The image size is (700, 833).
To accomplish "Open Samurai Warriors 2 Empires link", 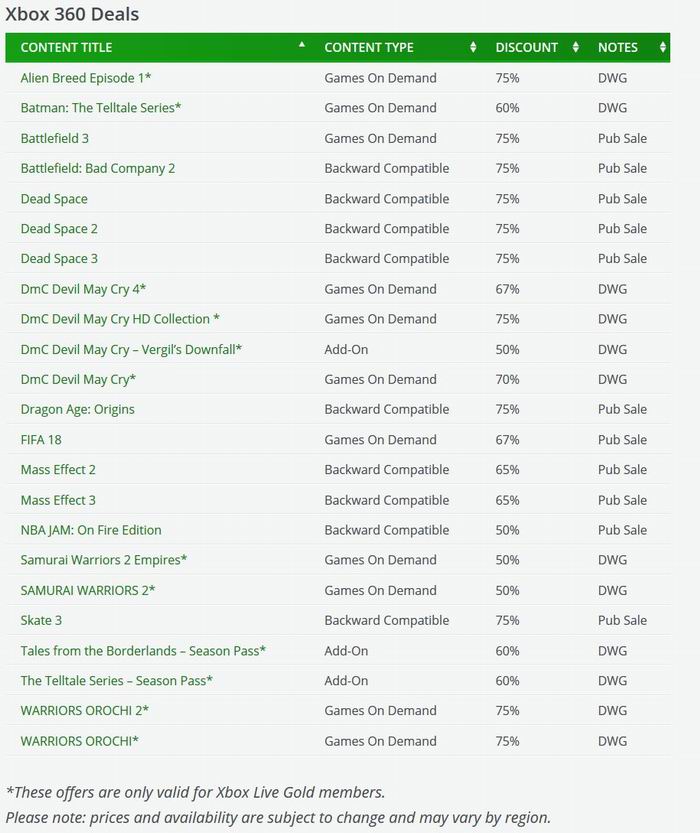I will pyautogui.click(x=104, y=560).
